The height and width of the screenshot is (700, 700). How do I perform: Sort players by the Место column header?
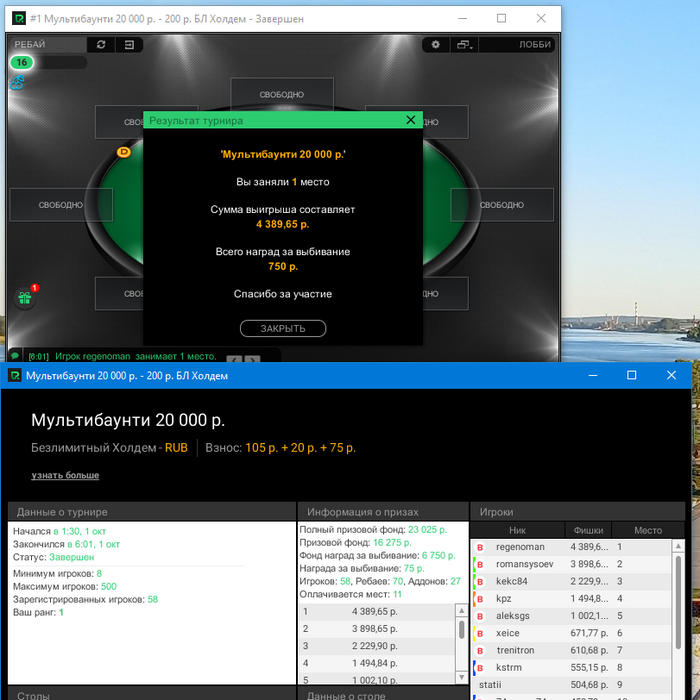[648, 530]
